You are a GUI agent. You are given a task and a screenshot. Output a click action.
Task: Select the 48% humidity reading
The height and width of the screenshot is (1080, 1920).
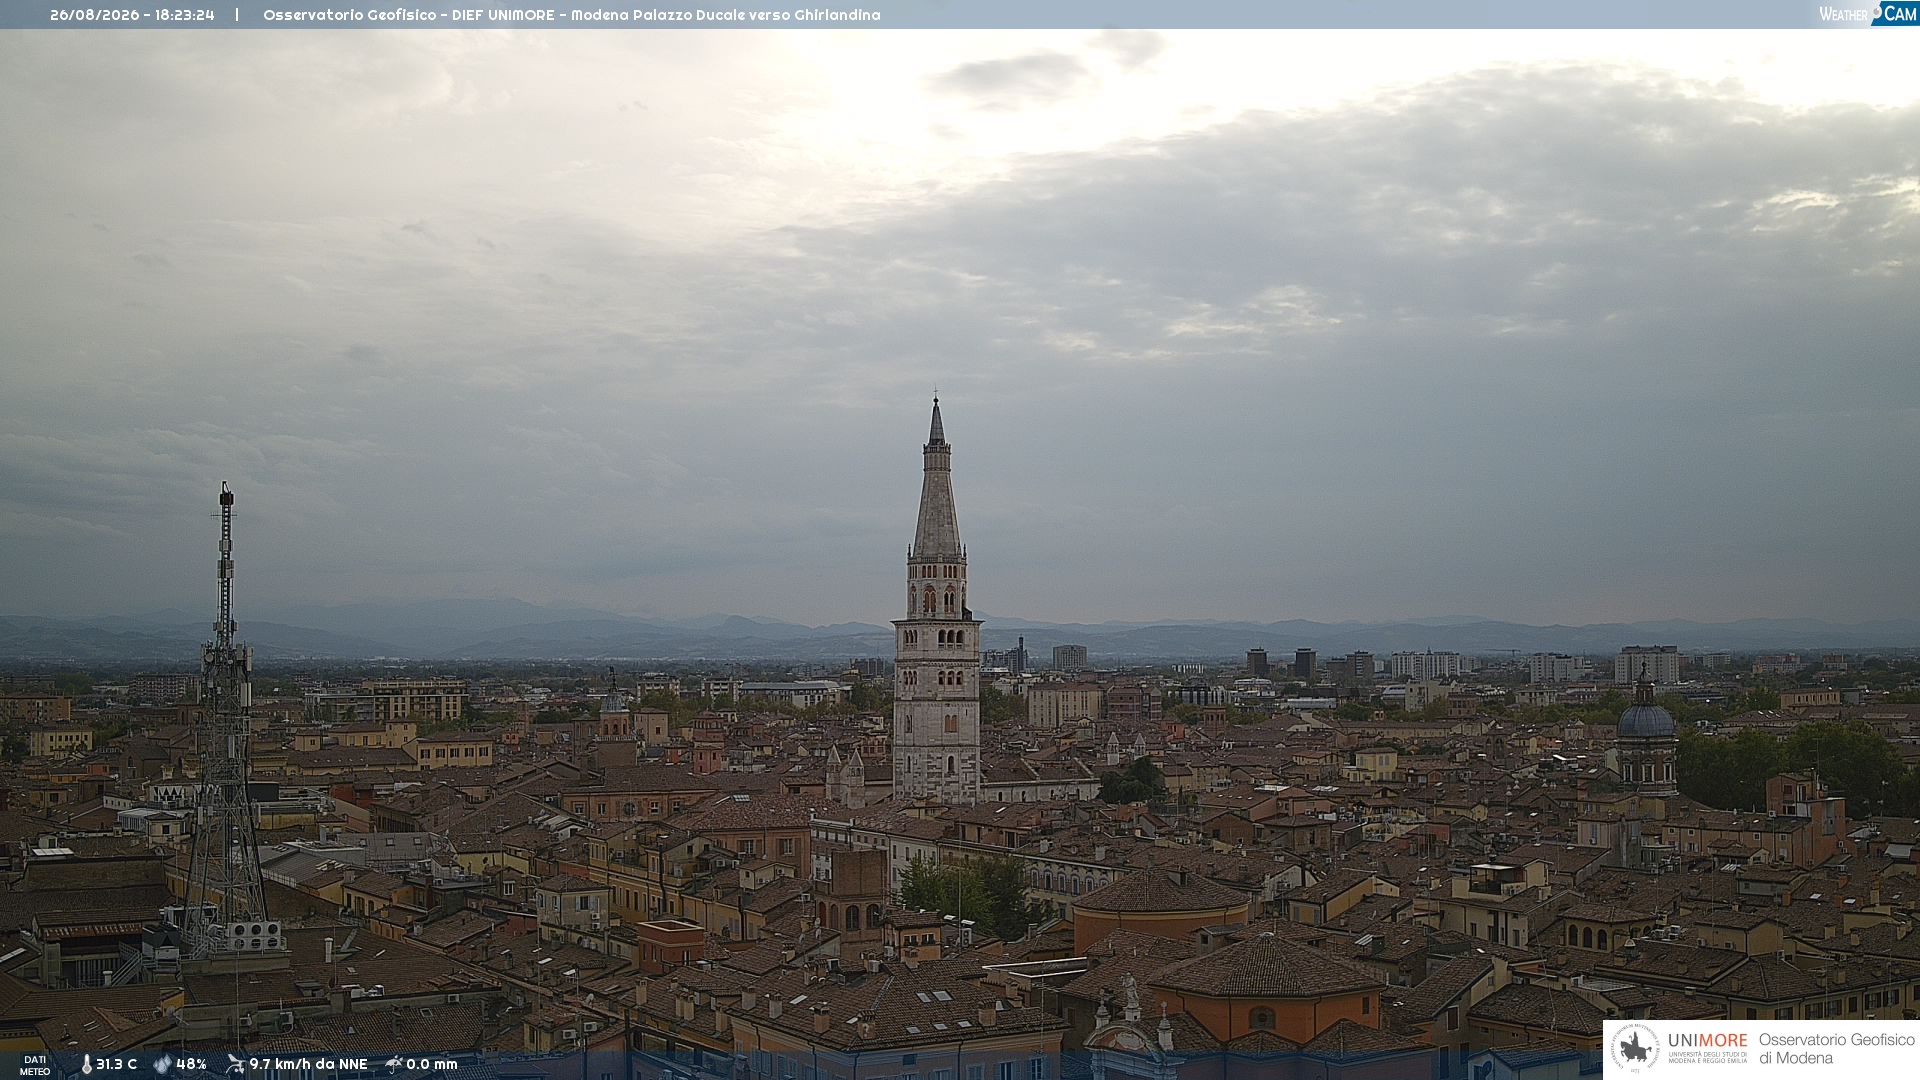[191, 1064]
